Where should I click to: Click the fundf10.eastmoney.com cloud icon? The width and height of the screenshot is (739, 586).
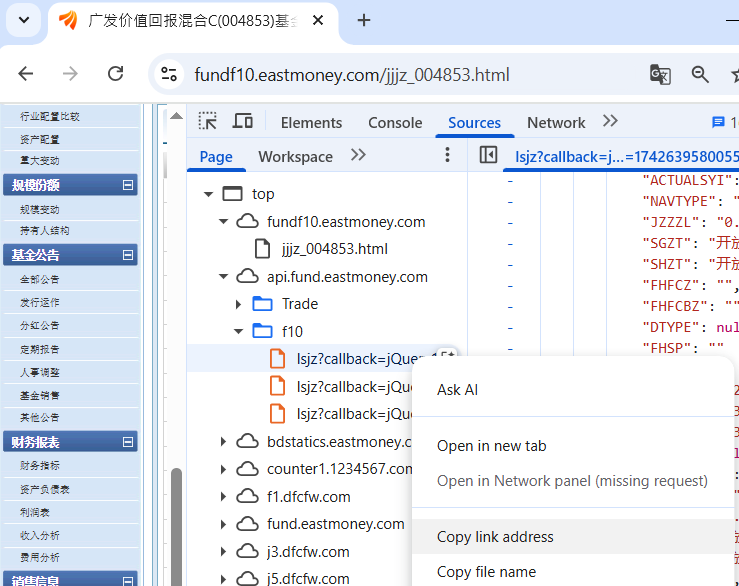point(247,221)
